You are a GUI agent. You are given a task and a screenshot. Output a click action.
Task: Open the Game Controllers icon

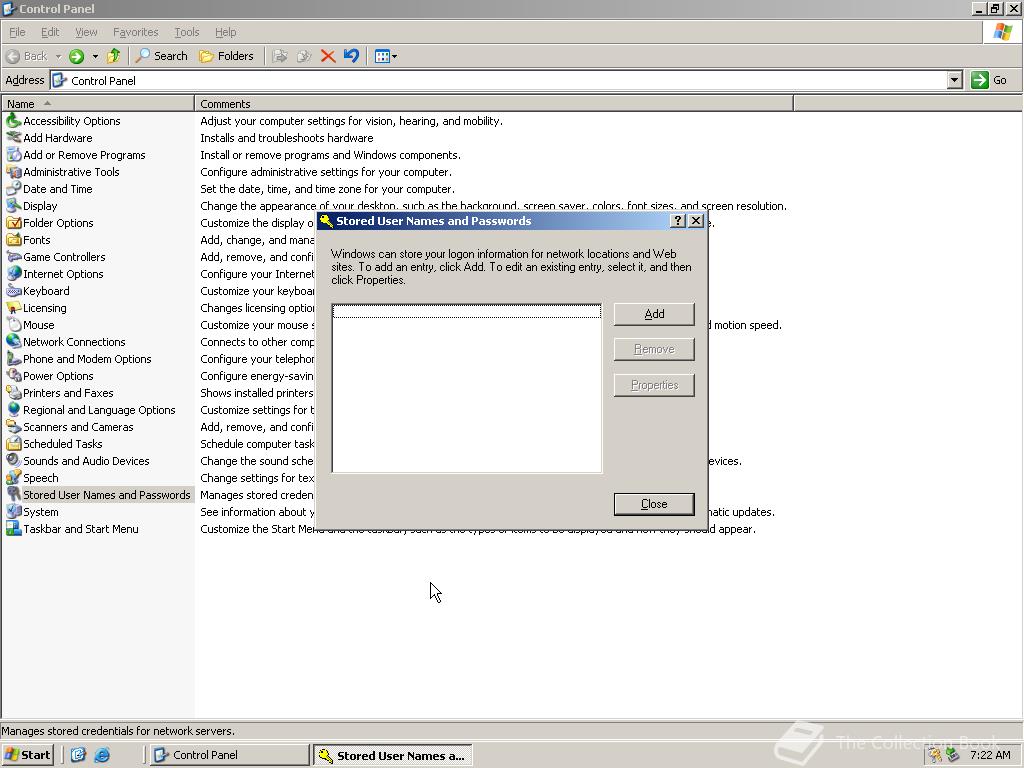point(14,257)
